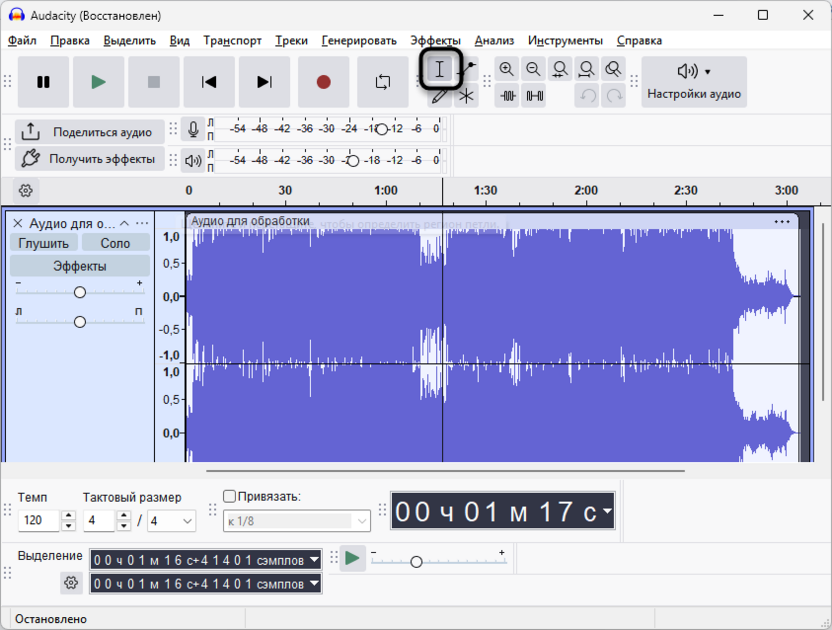832x630 pixels.
Task: Click the speaker playback meter icon
Action: pos(193,160)
